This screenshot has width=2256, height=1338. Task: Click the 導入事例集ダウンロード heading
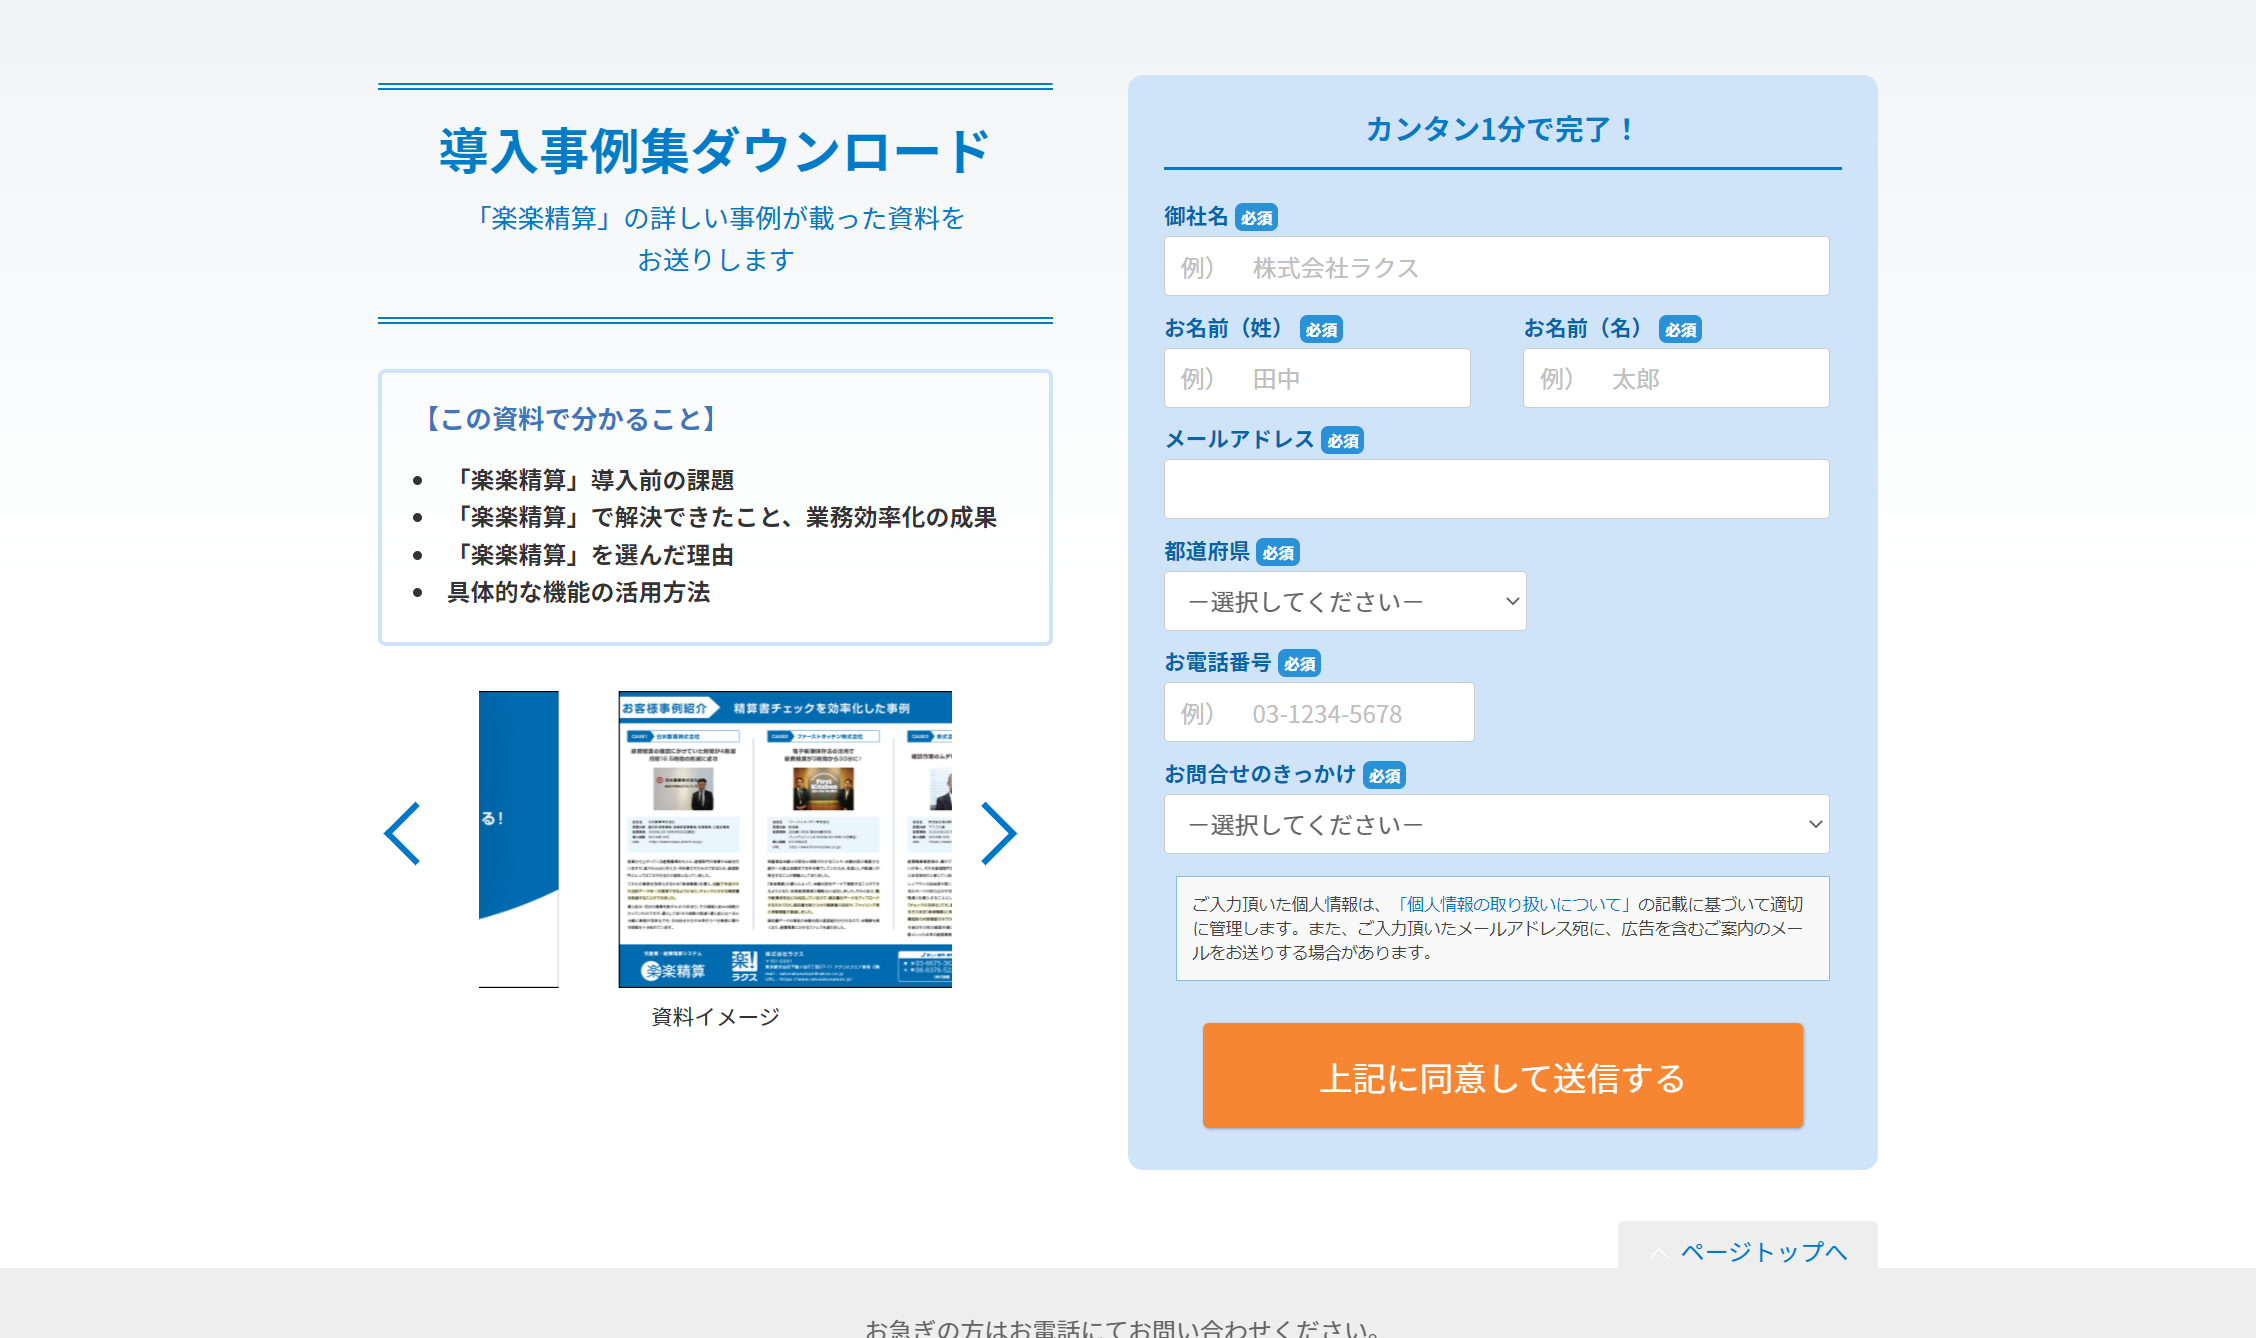715,152
